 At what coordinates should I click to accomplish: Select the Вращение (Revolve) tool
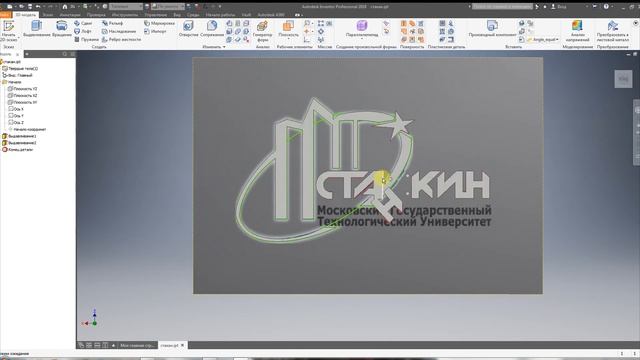62,29
